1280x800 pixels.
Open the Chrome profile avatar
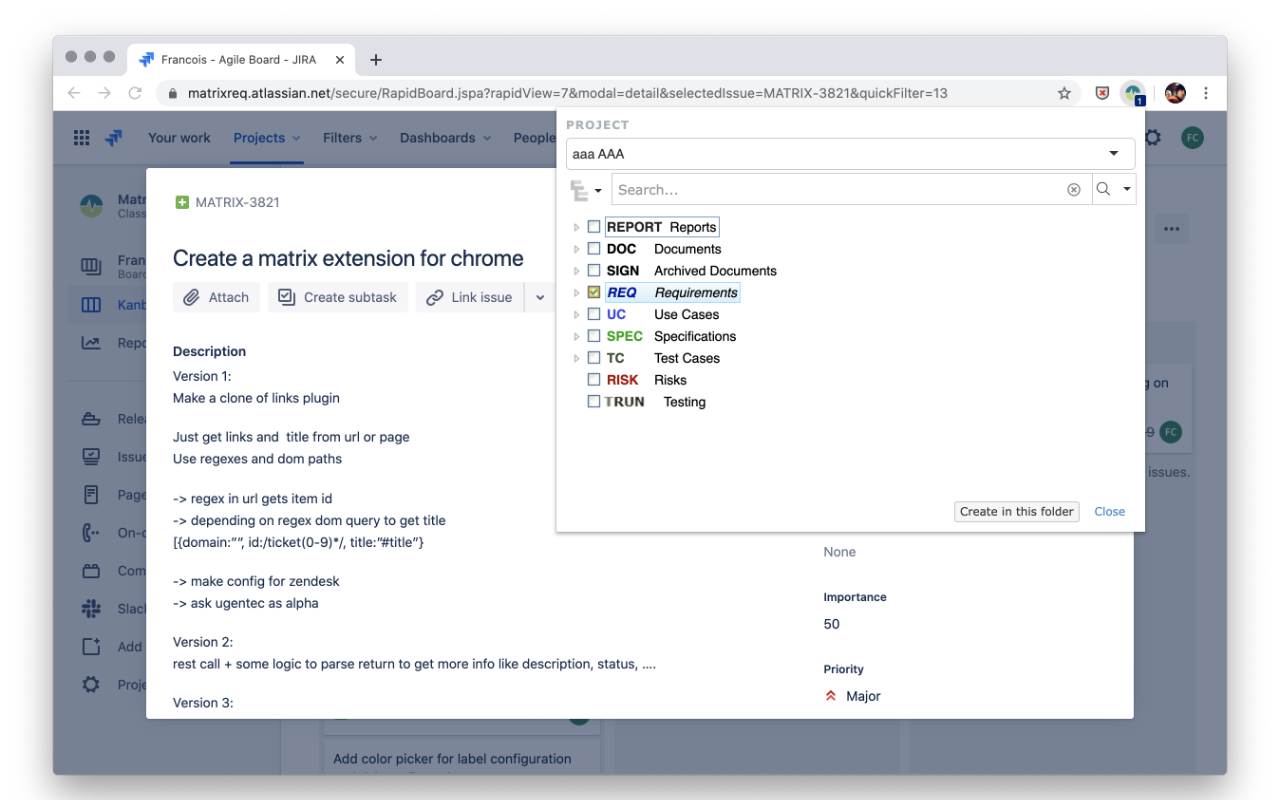[x=1175, y=93]
